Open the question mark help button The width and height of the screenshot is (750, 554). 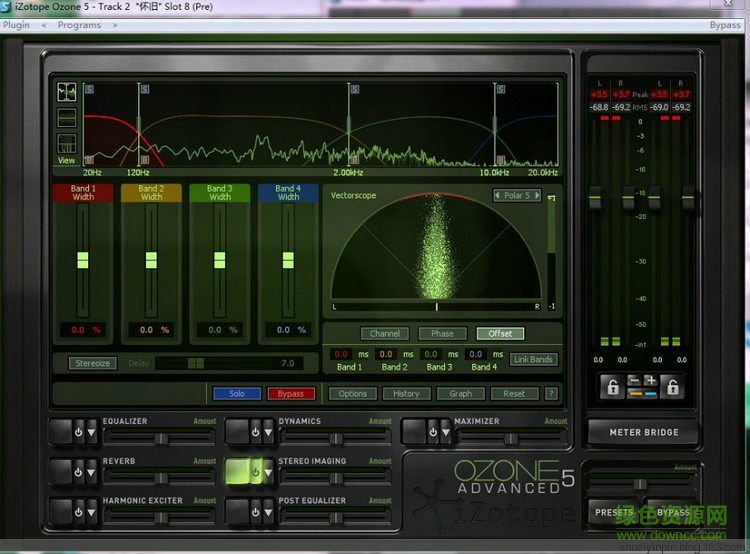550,393
